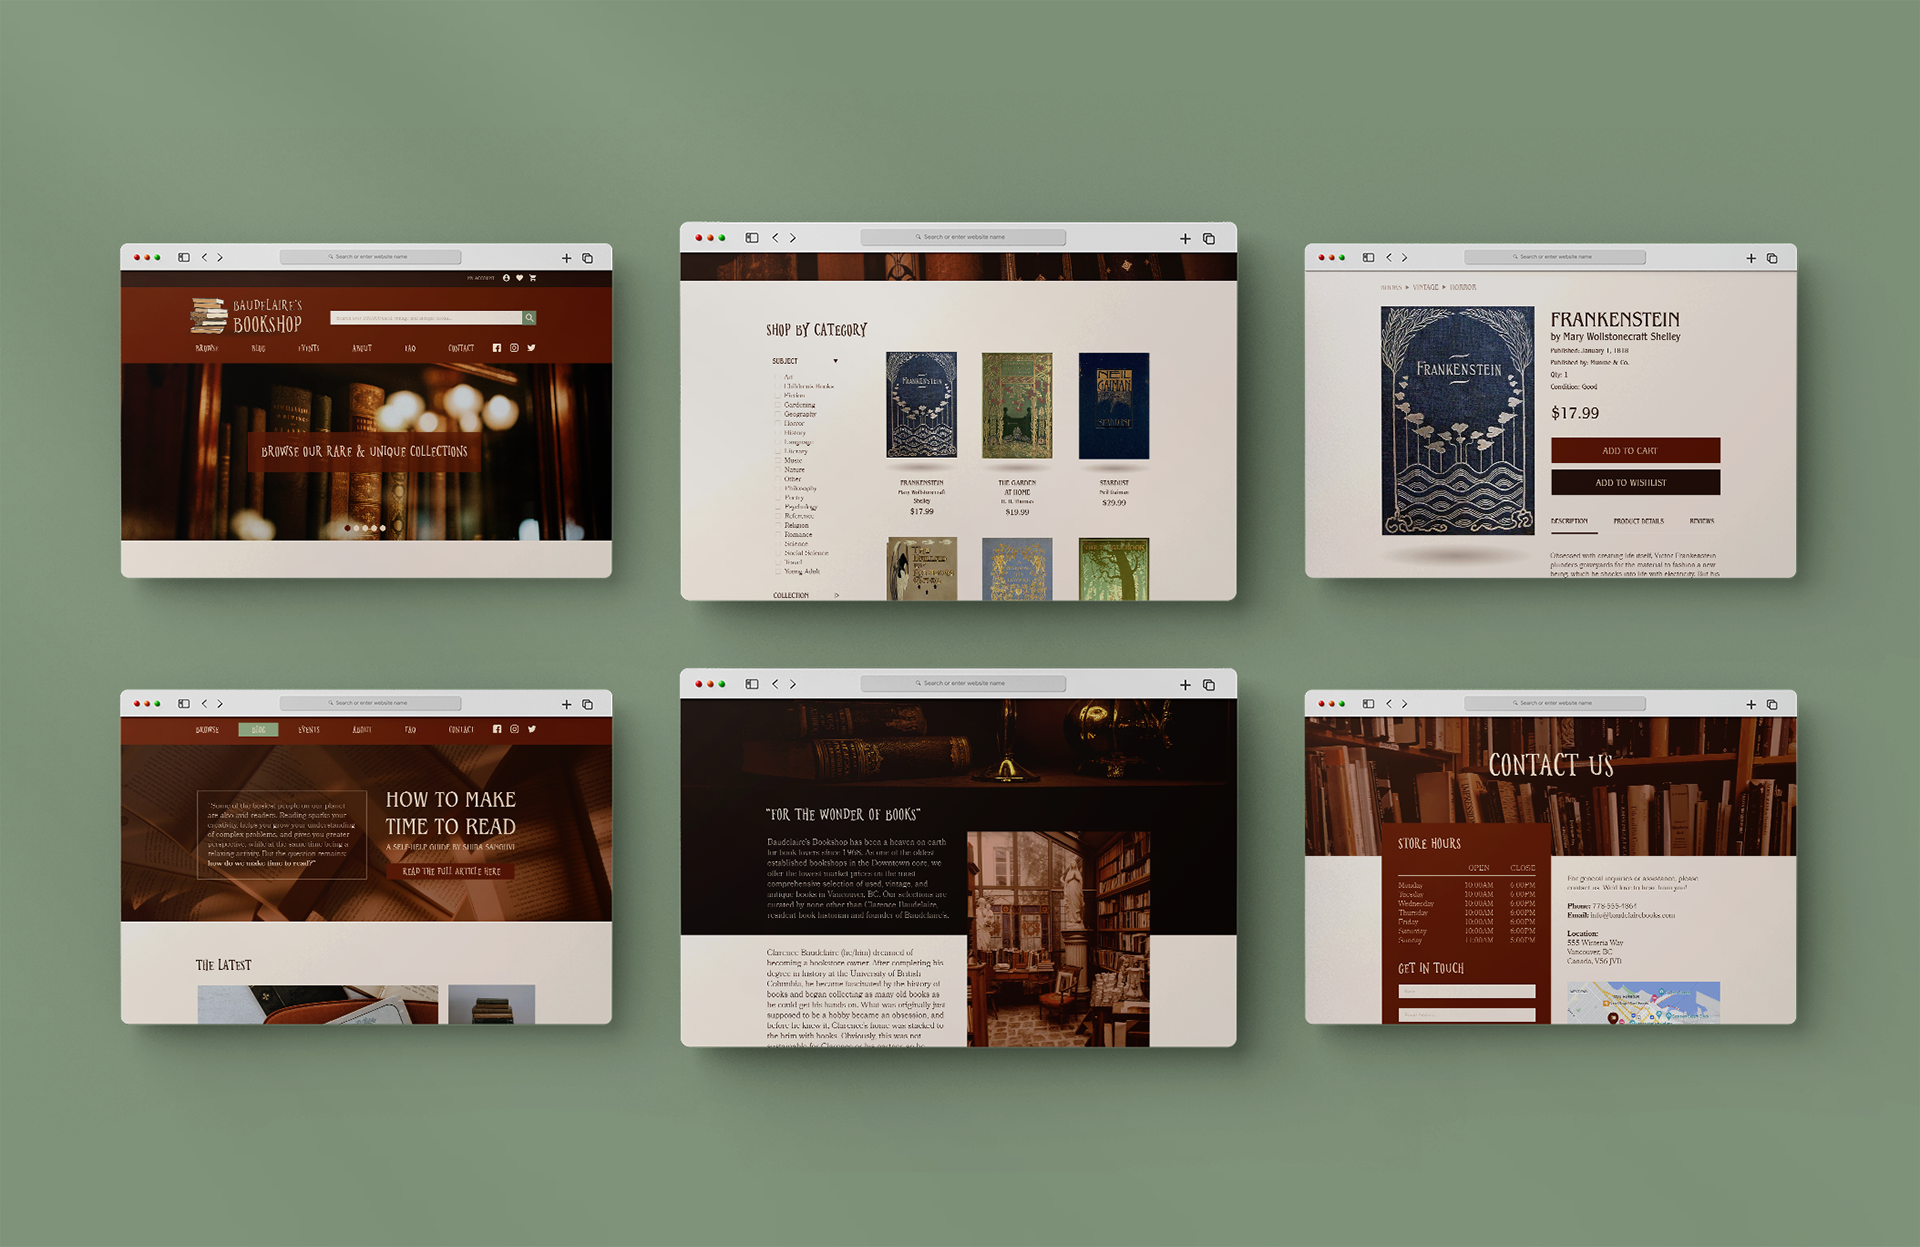1920x1247 pixels.
Task: Click green search magnifier button on home page
Action: tap(529, 318)
